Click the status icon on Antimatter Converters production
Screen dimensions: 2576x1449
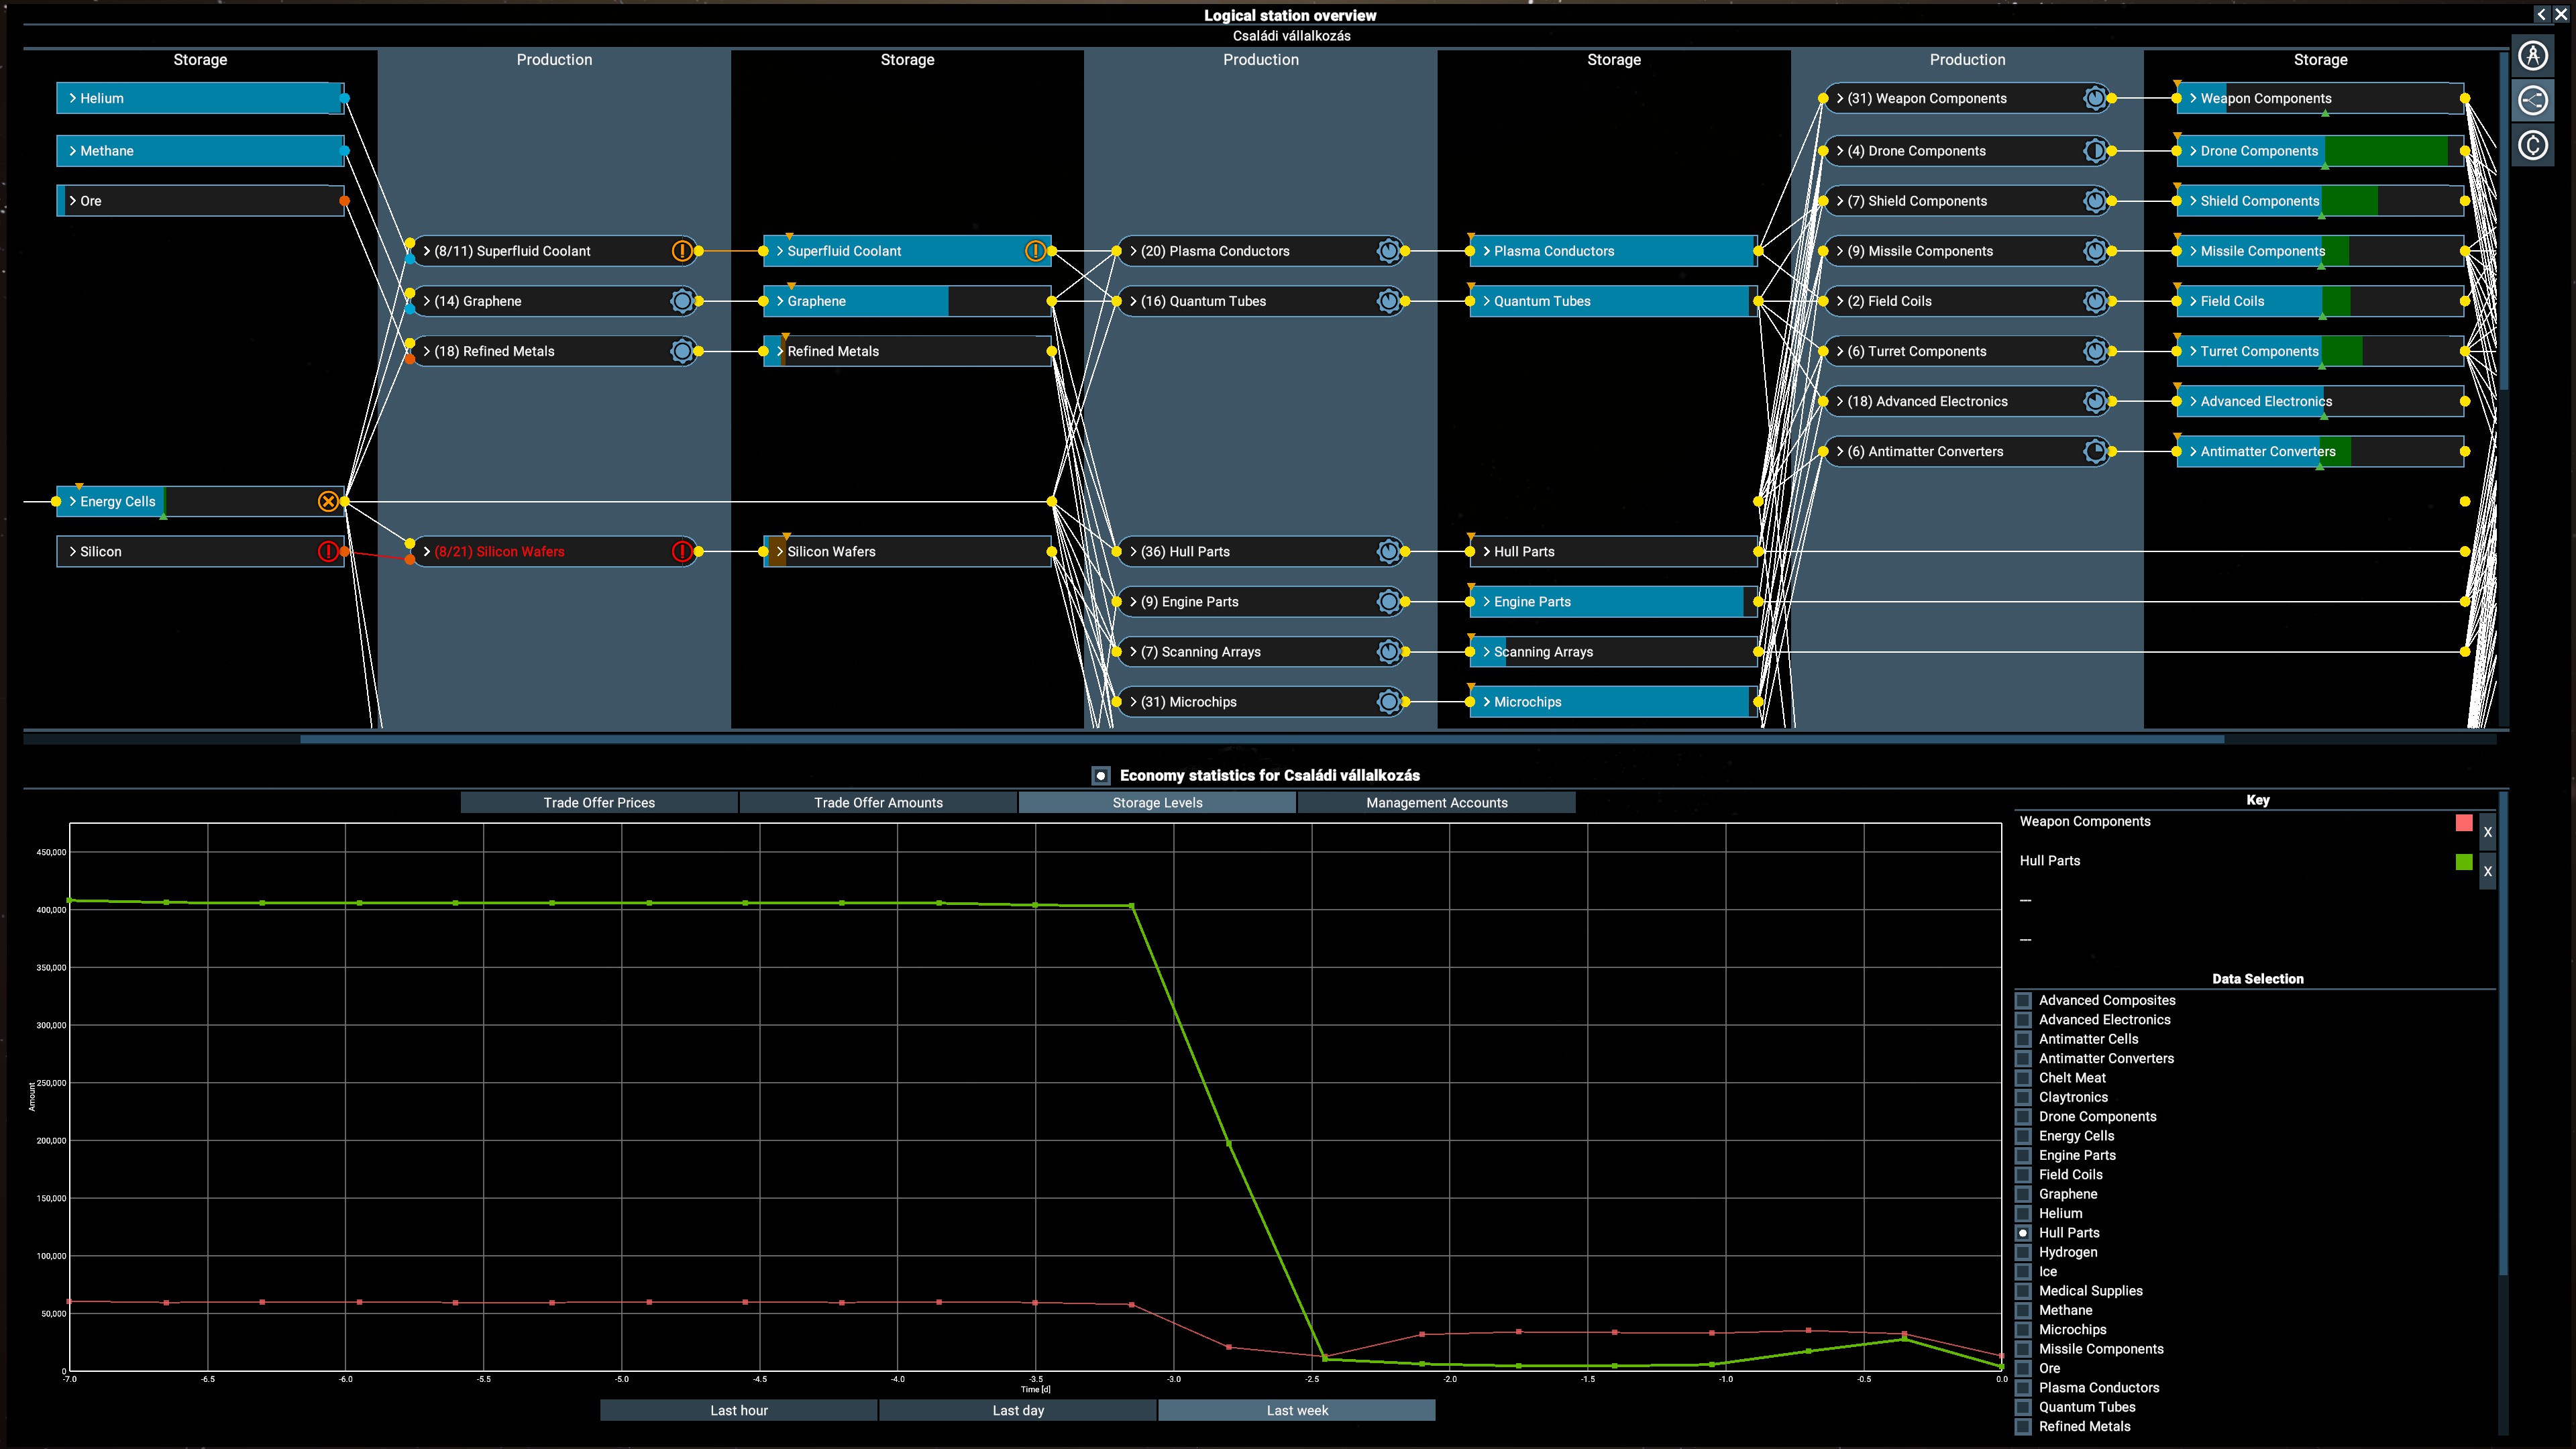[x=2095, y=451]
